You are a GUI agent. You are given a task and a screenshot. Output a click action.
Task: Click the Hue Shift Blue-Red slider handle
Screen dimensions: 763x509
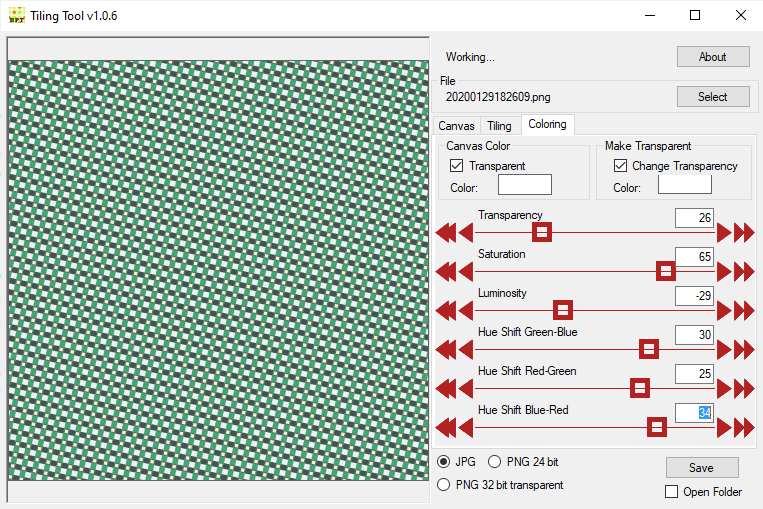[x=657, y=427]
